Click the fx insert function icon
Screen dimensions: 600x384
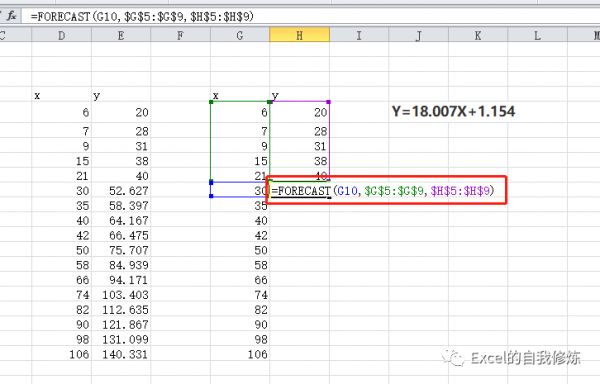(12, 16)
